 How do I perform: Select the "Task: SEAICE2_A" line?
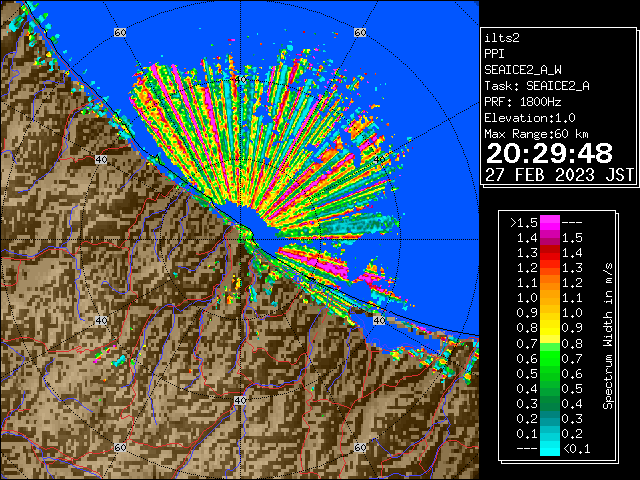(x=537, y=86)
